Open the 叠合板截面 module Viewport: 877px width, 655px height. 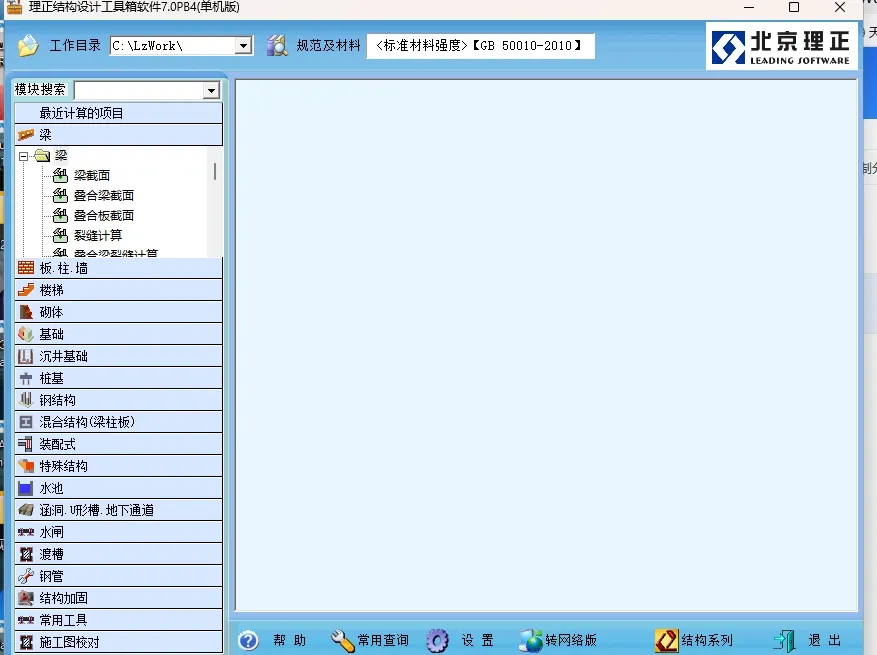click(x=104, y=215)
